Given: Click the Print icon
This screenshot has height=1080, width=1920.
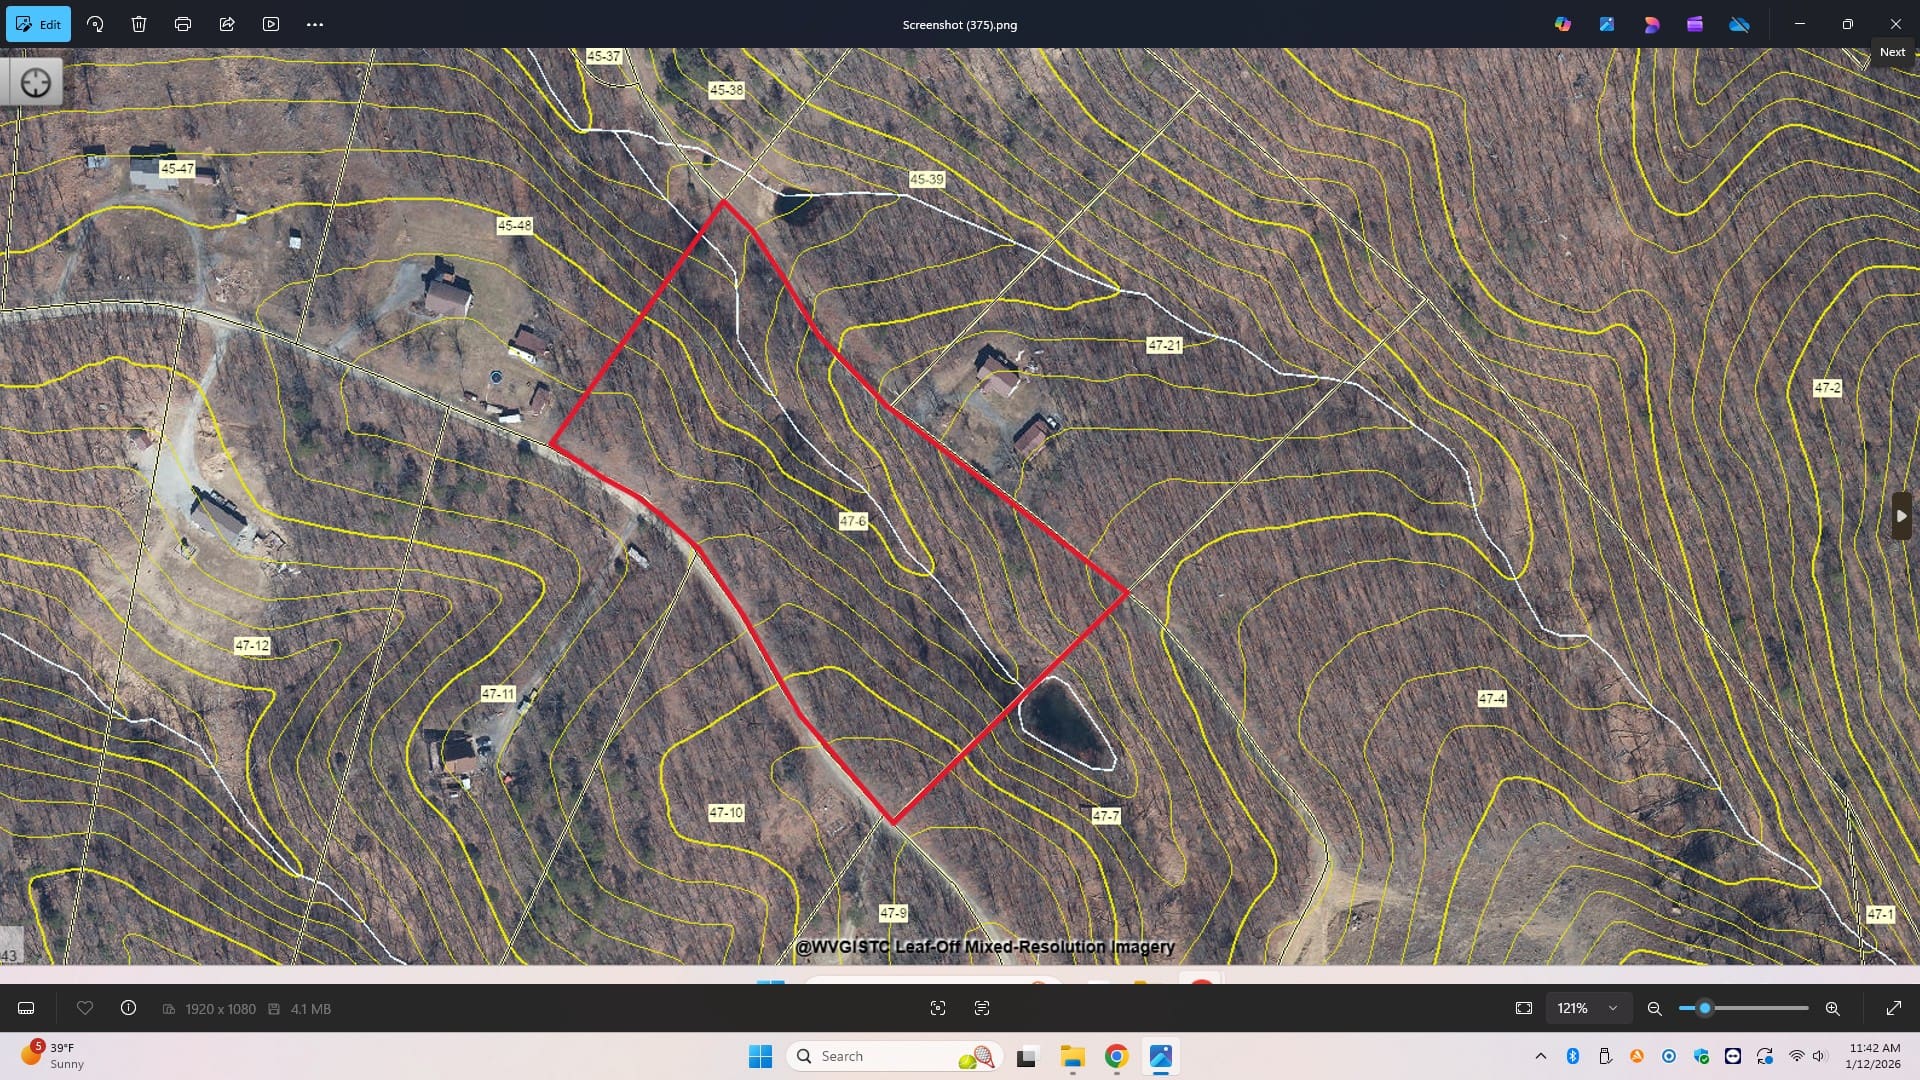Looking at the screenshot, I should tap(183, 24).
